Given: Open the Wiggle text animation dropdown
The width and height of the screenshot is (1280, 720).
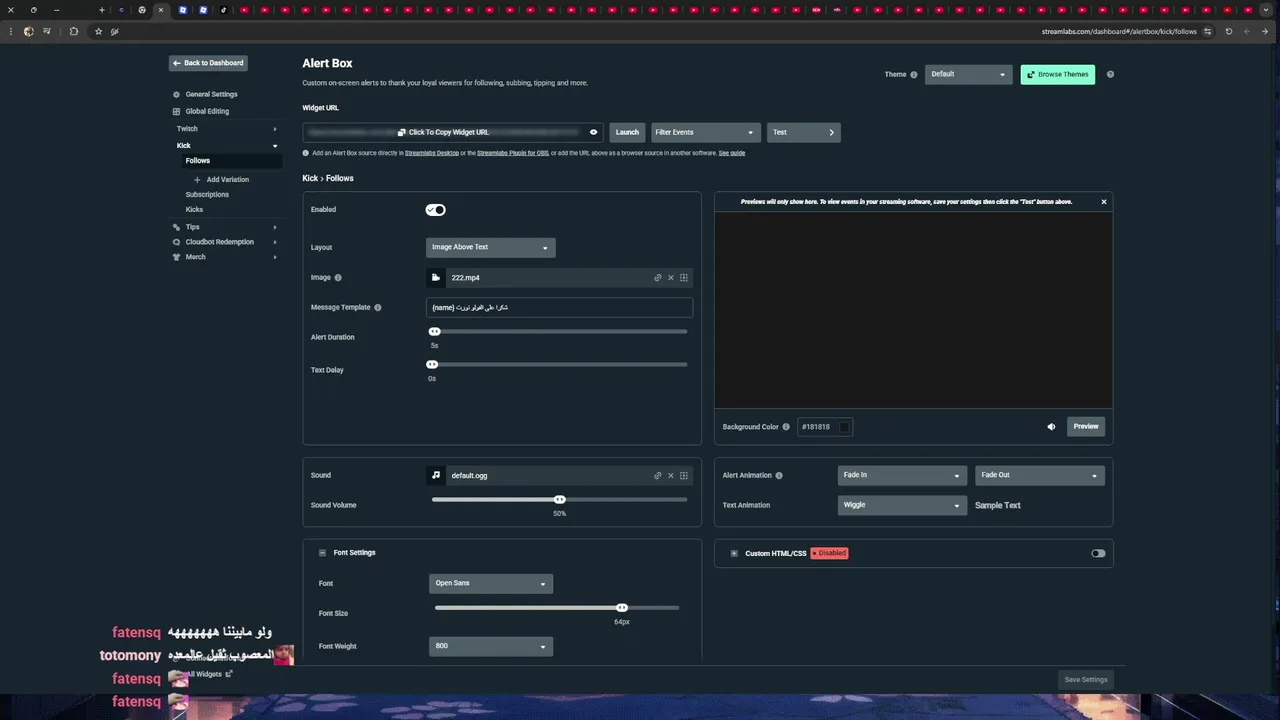Looking at the screenshot, I should (901, 505).
